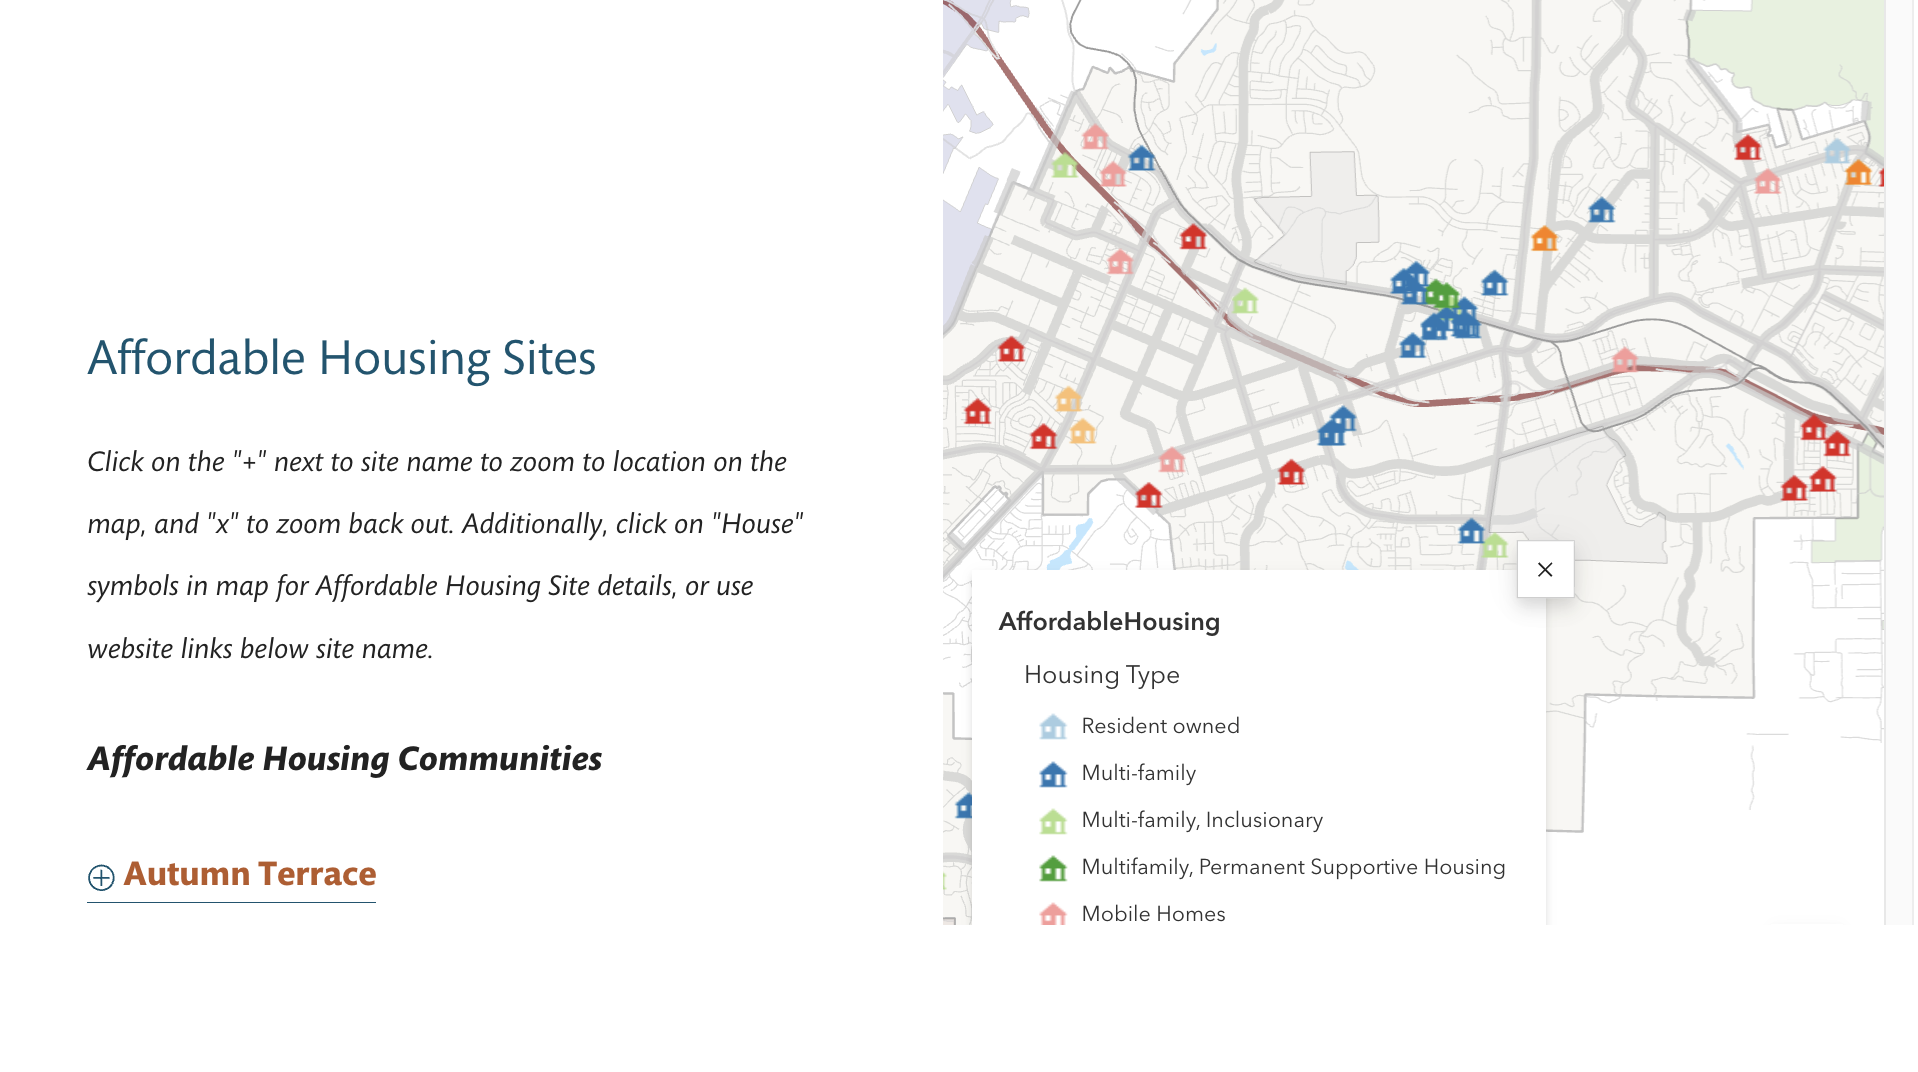1918x1072 pixels.
Task: Open the Autumn Terrace website link
Action: [x=250, y=873]
